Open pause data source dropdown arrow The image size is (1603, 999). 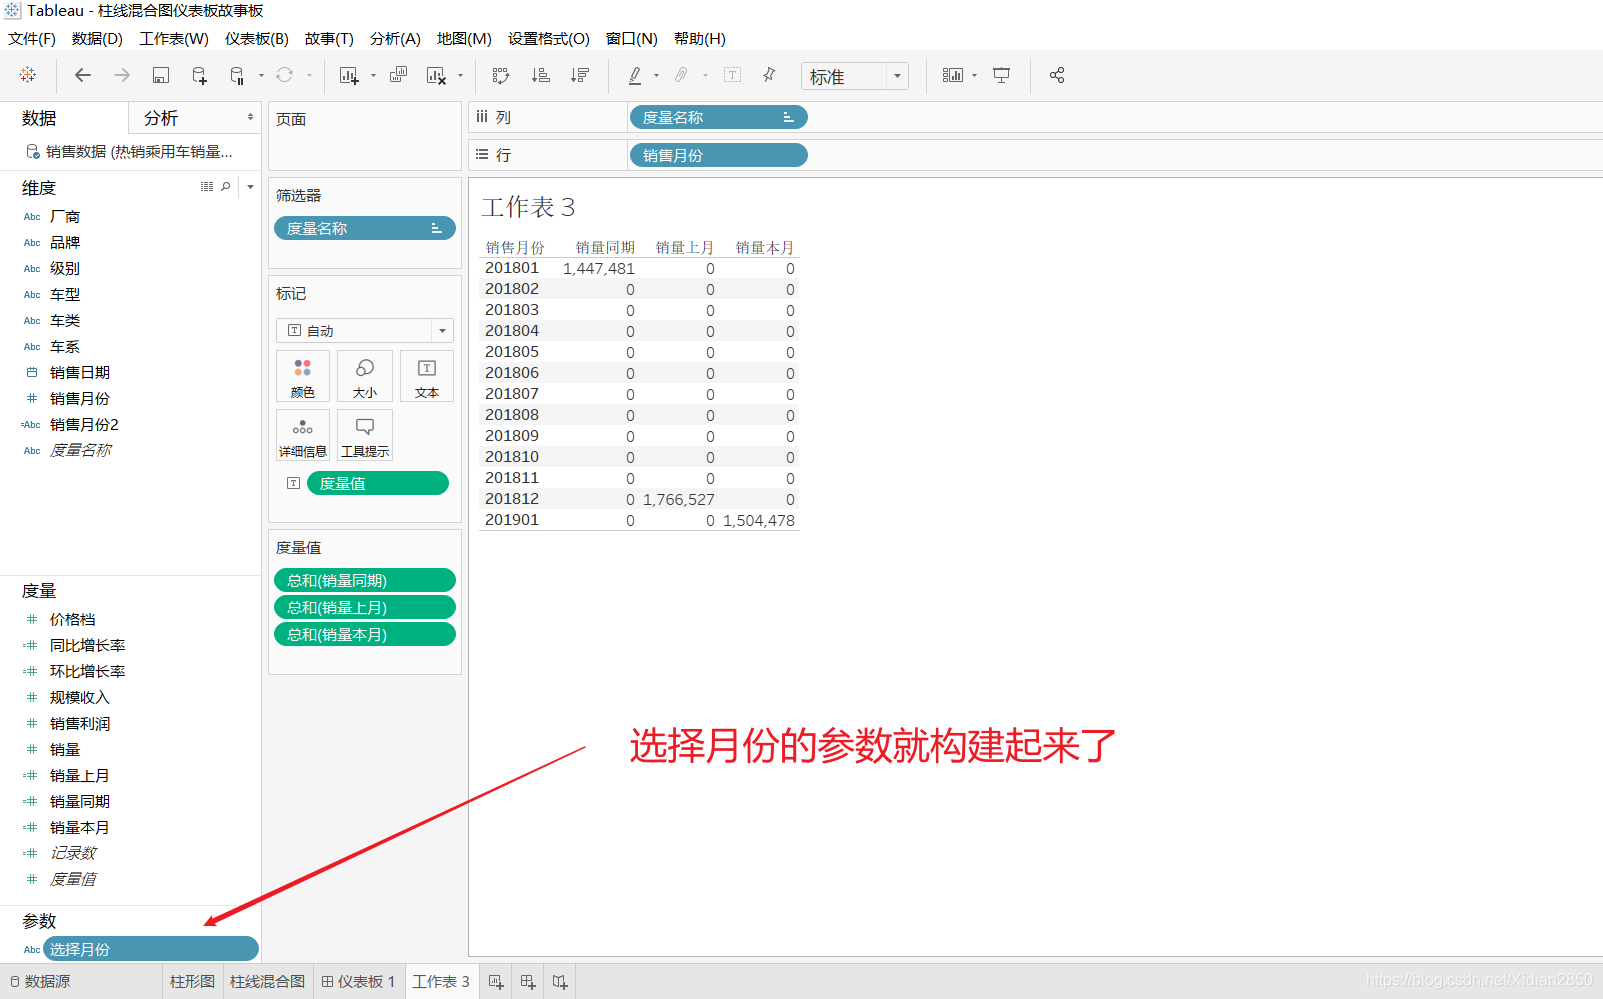pyautogui.click(x=261, y=75)
